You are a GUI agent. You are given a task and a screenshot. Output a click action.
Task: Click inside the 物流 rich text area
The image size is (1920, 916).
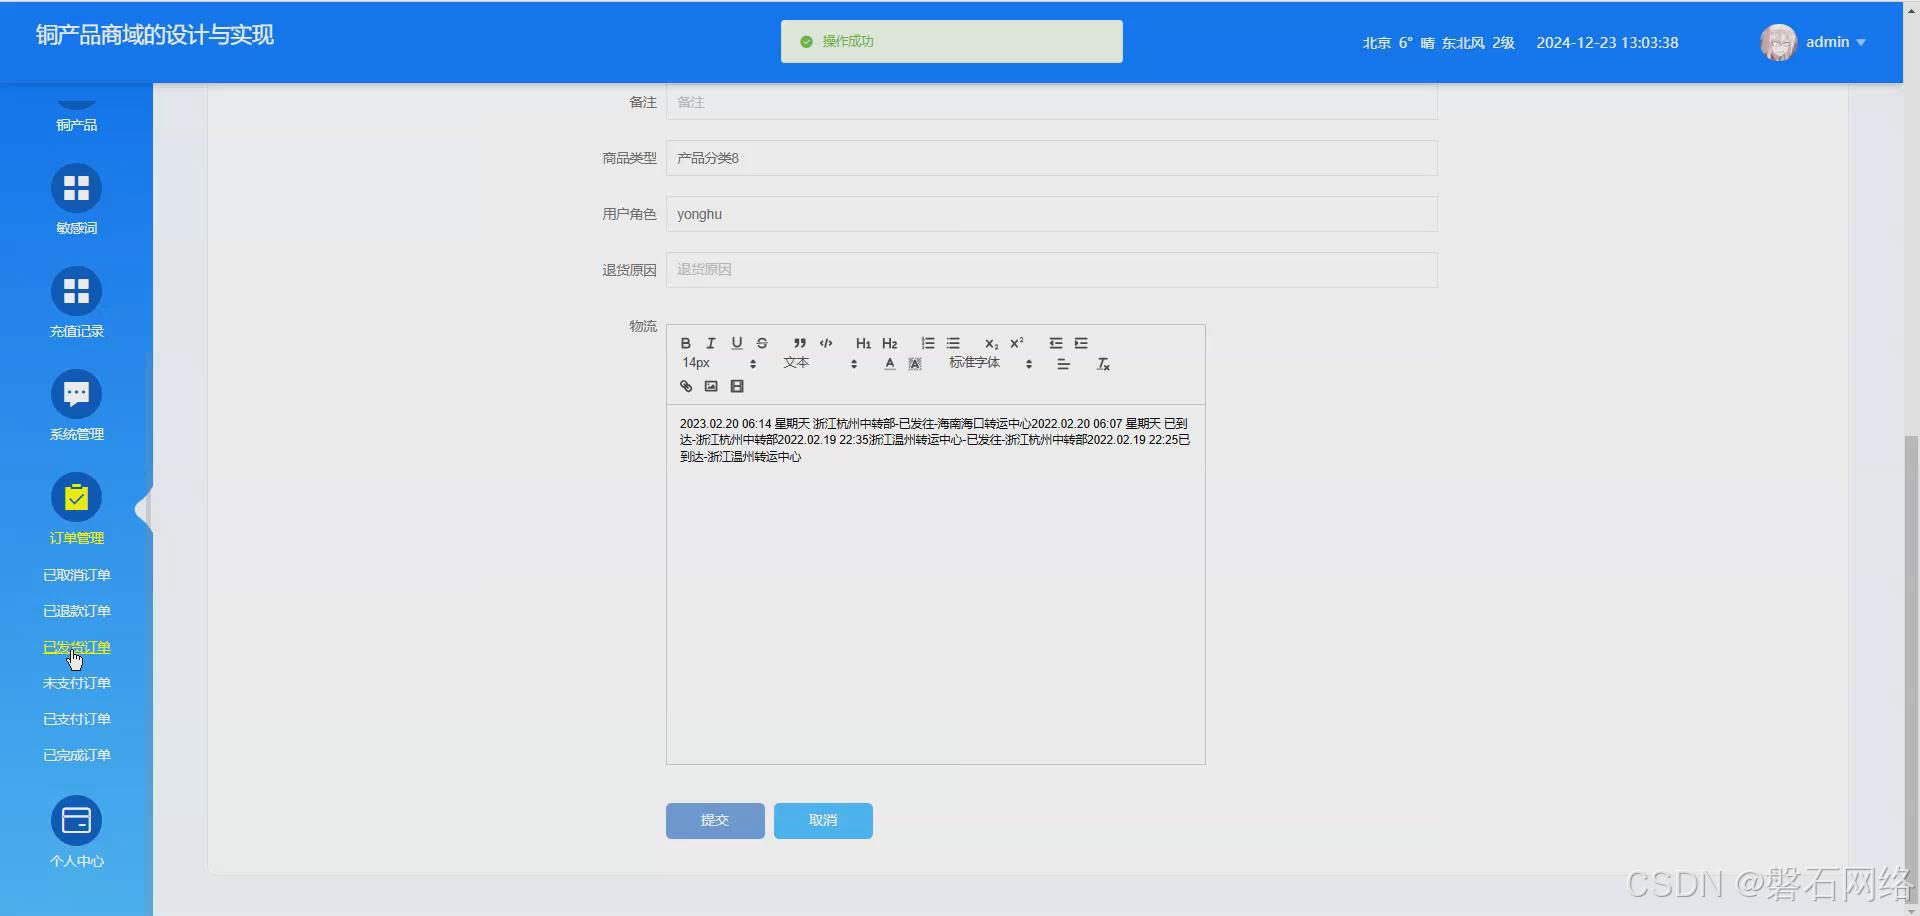pos(936,584)
